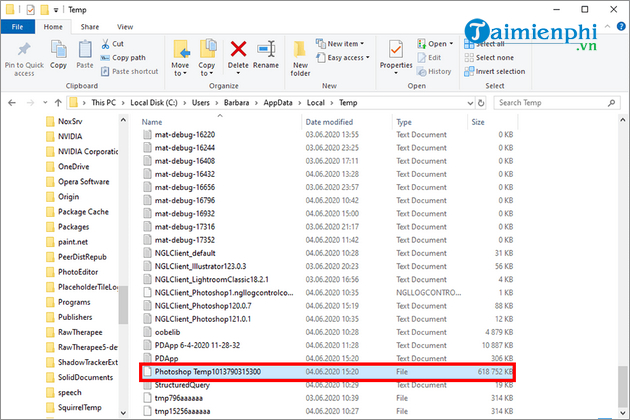This screenshot has height=420, width=630.
Task: Open recent locations dropdown arrow
Action: coord(45,103)
